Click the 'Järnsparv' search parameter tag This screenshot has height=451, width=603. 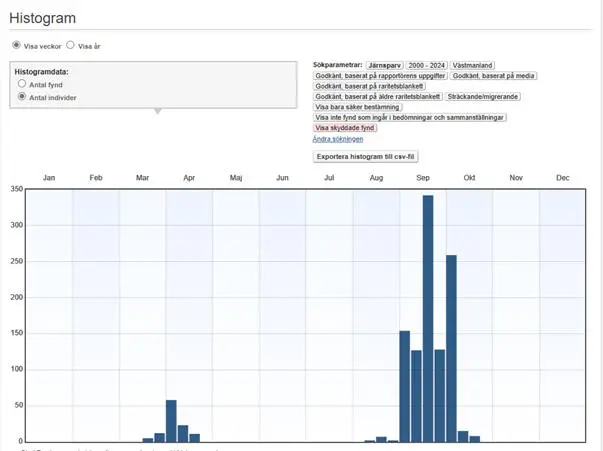pyautogui.click(x=384, y=65)
